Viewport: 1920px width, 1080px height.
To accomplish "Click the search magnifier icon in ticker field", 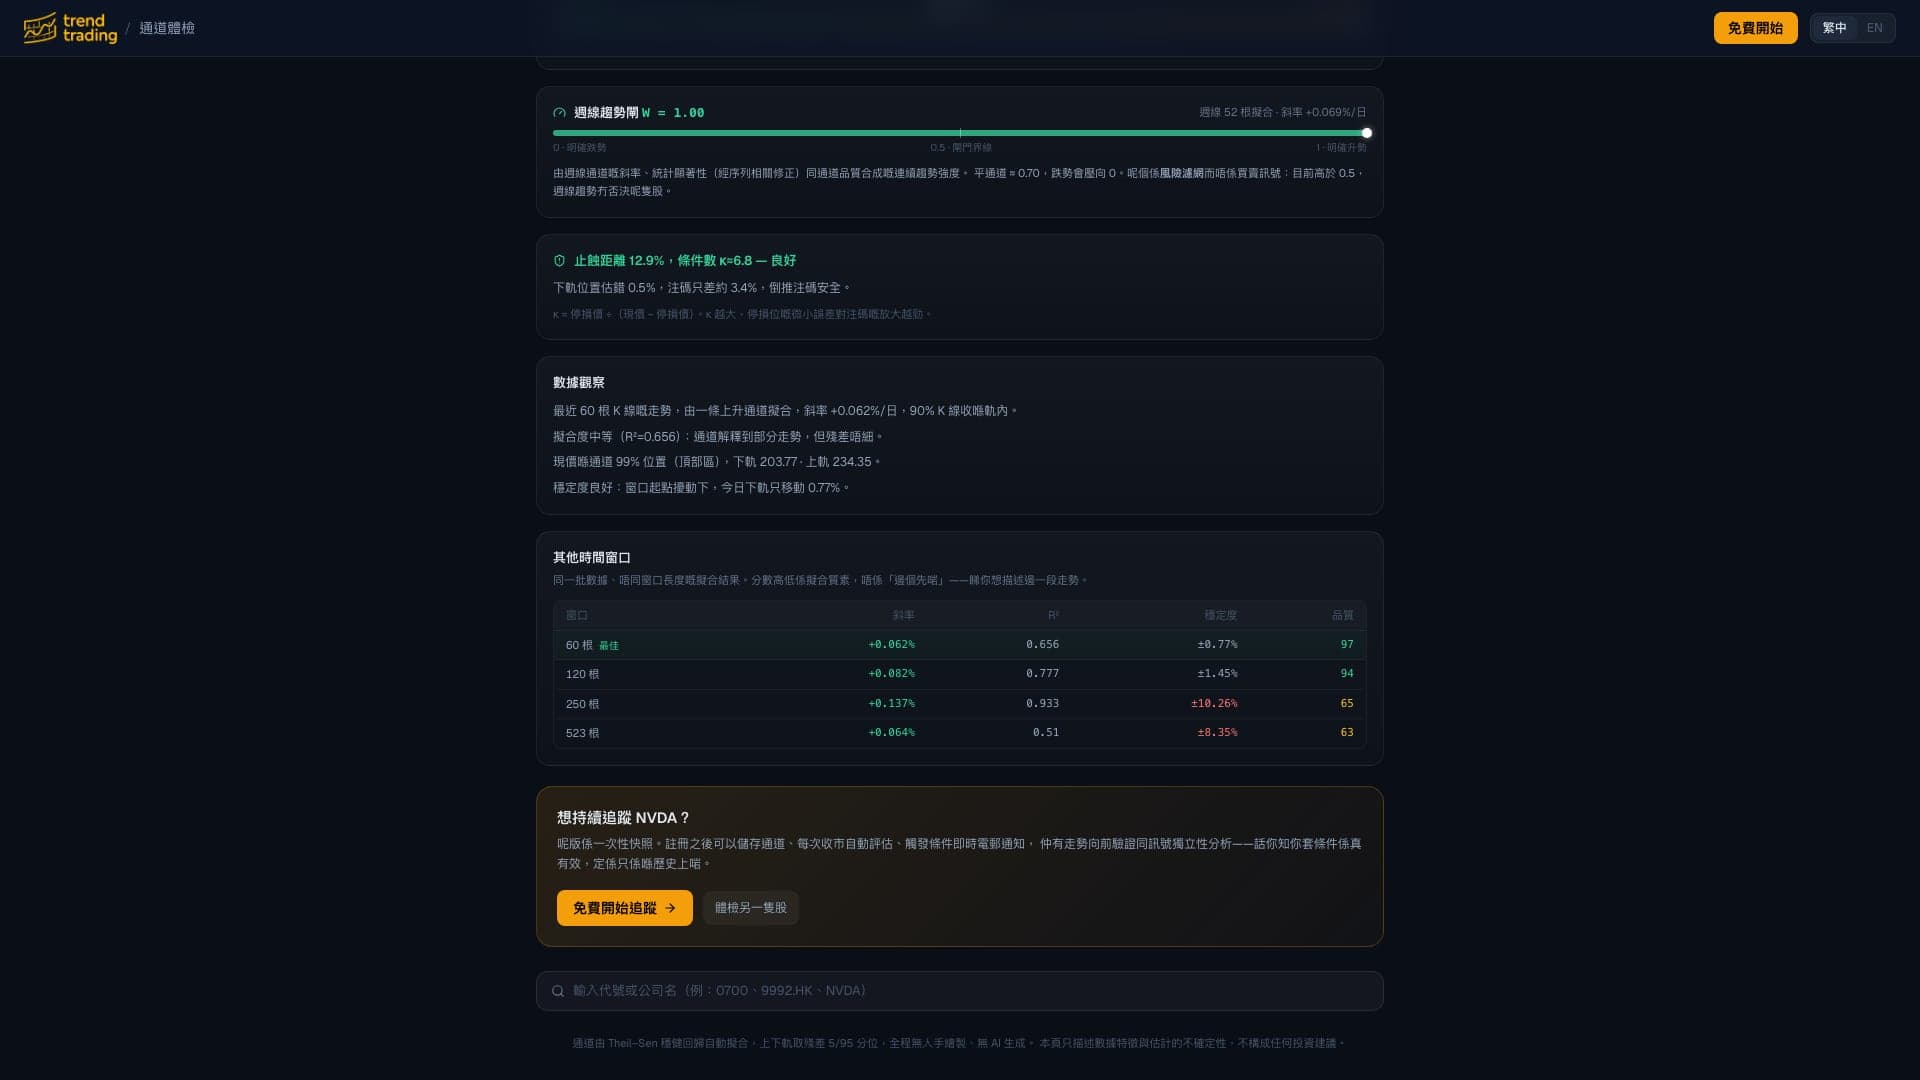I will [x=558, y=991].
